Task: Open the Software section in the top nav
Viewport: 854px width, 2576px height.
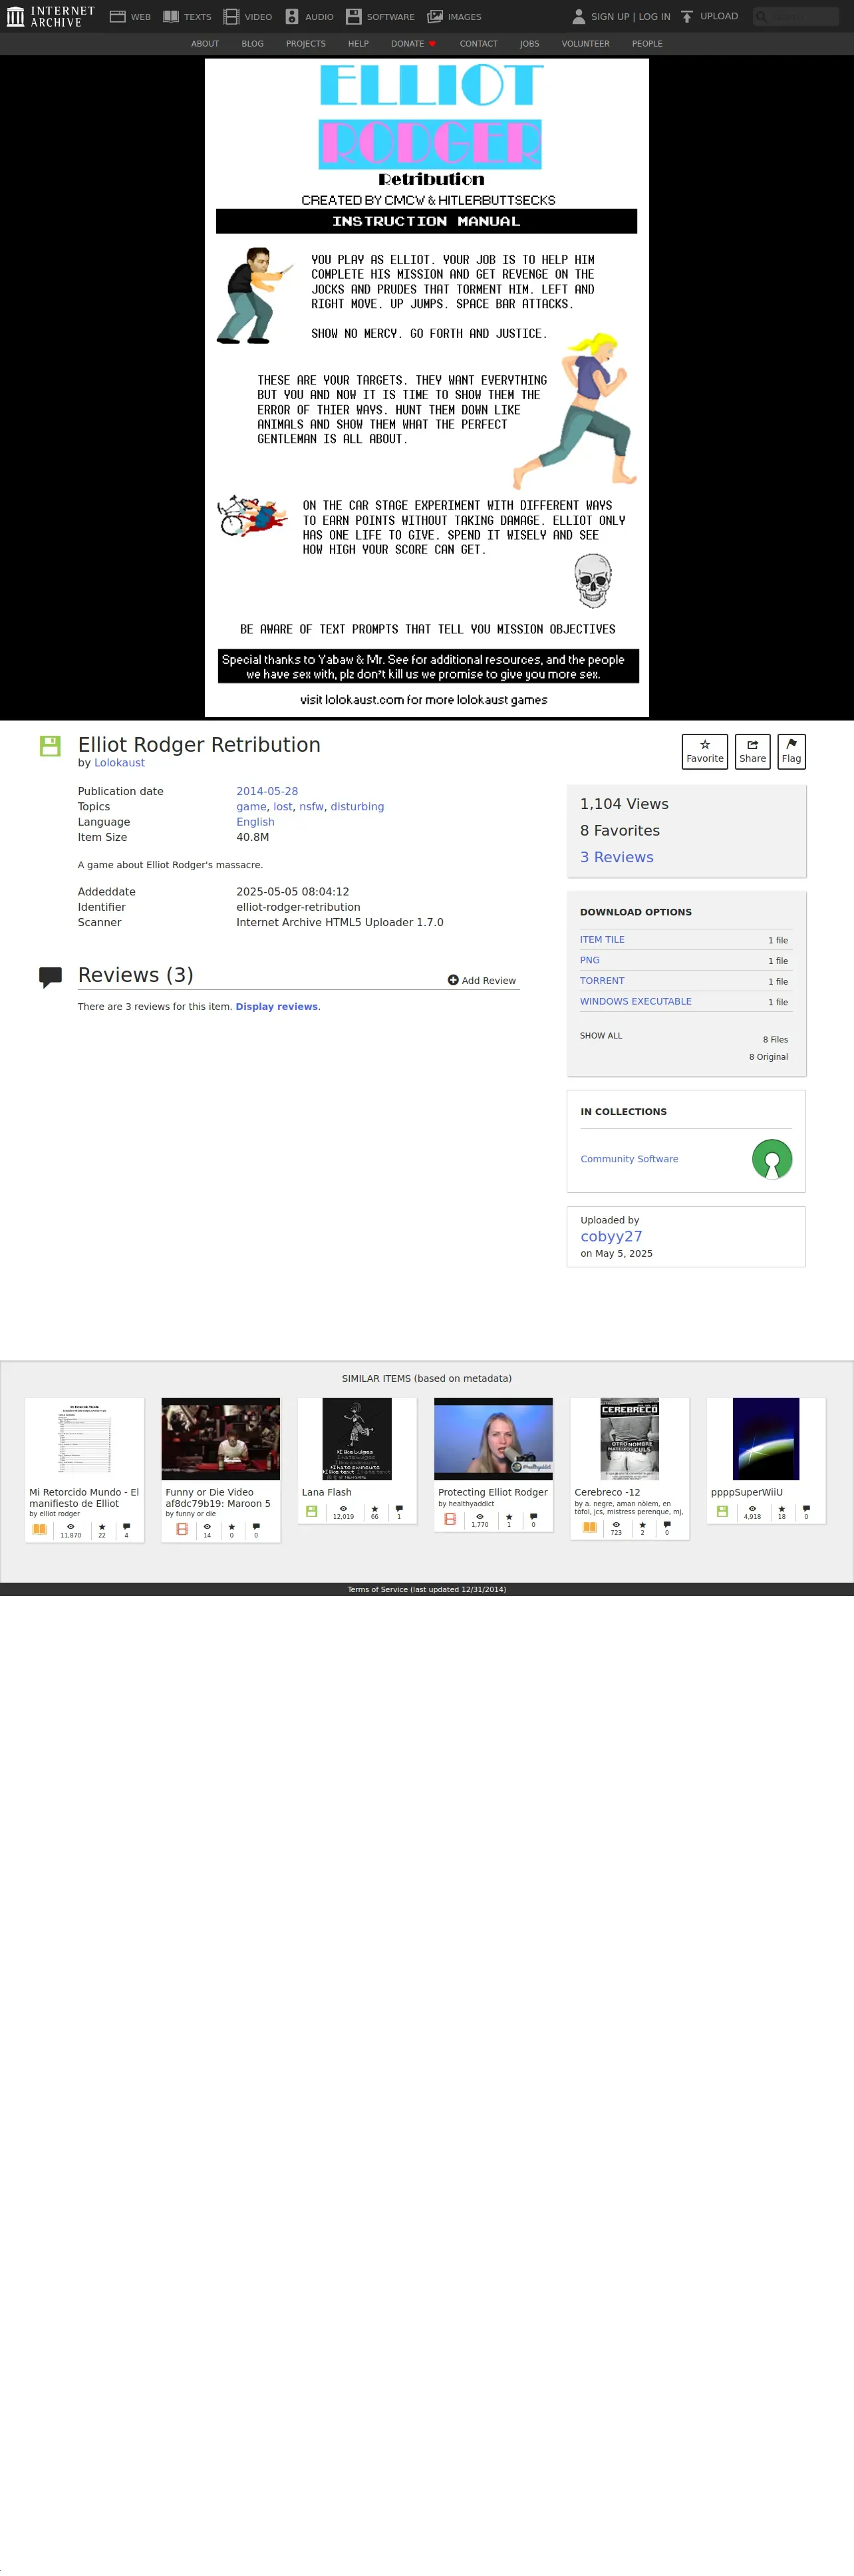Action: tap(380, 16)
